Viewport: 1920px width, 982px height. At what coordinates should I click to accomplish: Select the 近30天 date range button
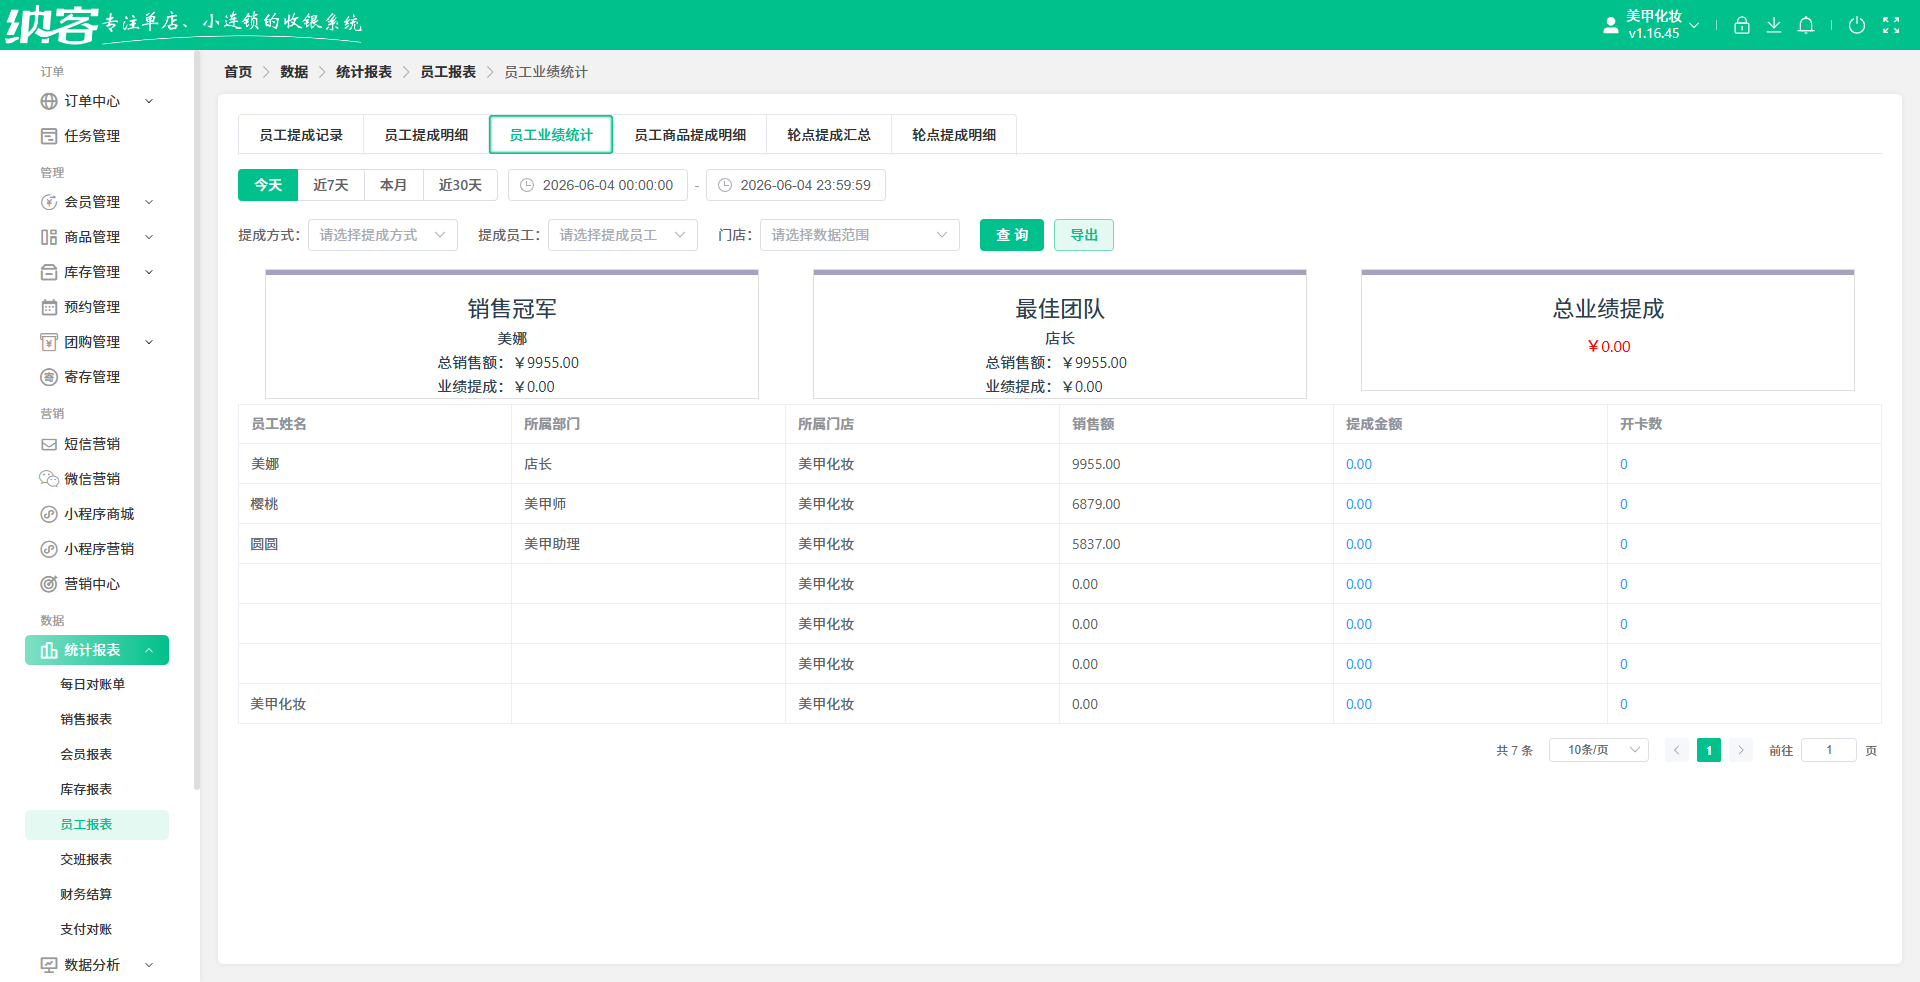(x=460, y=185)
